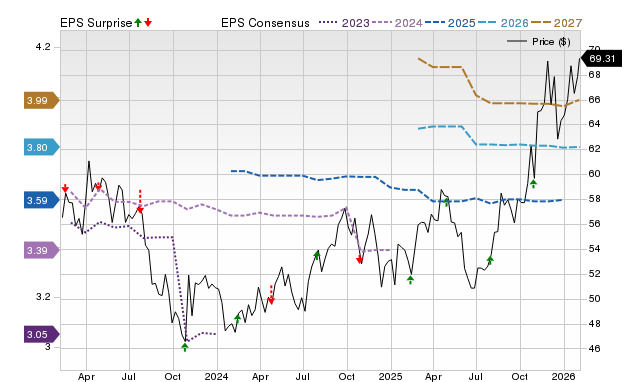Image resolution: width=640 pixels, height=382 pixels.
Task: Click the 2027 EPS consensus legend entry
Action: [556, 23]
